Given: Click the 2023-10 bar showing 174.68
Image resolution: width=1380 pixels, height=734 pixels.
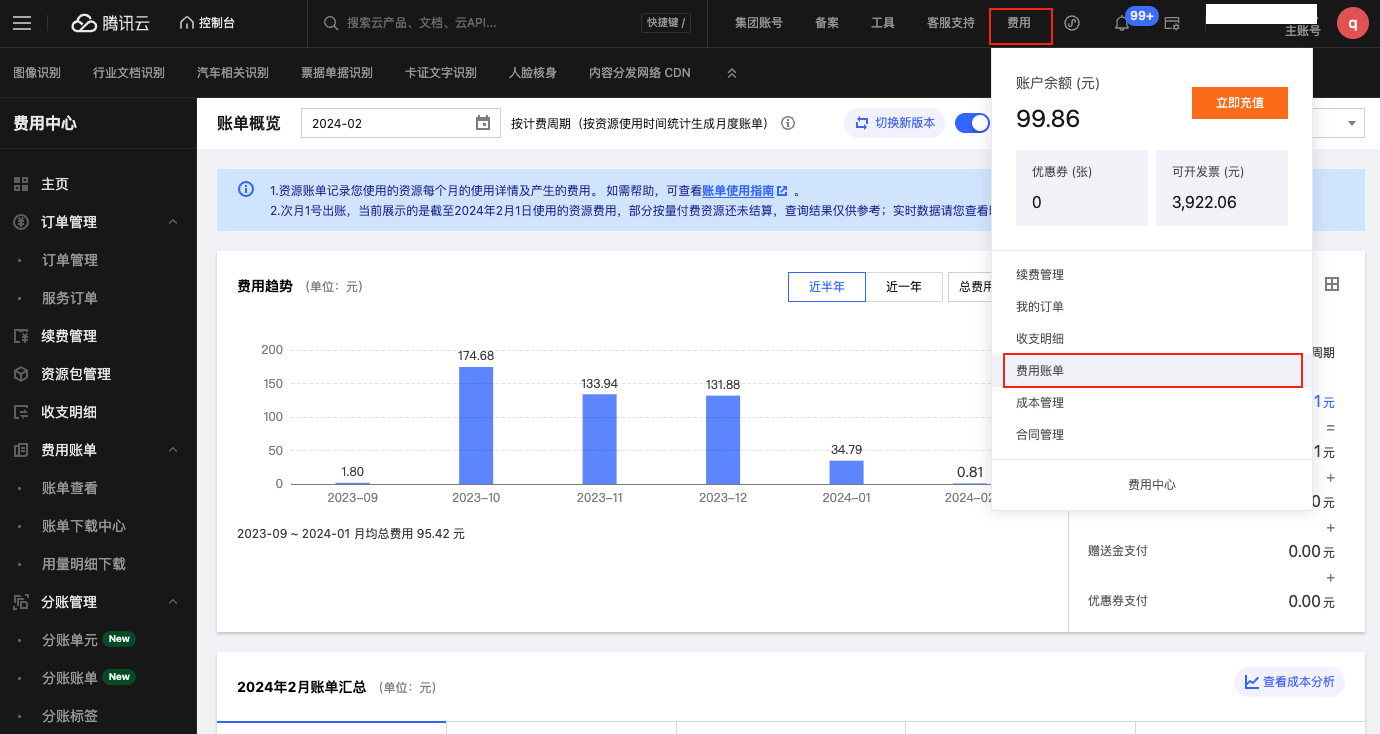Looking at the screenshot, I should [x=476, y=425].
